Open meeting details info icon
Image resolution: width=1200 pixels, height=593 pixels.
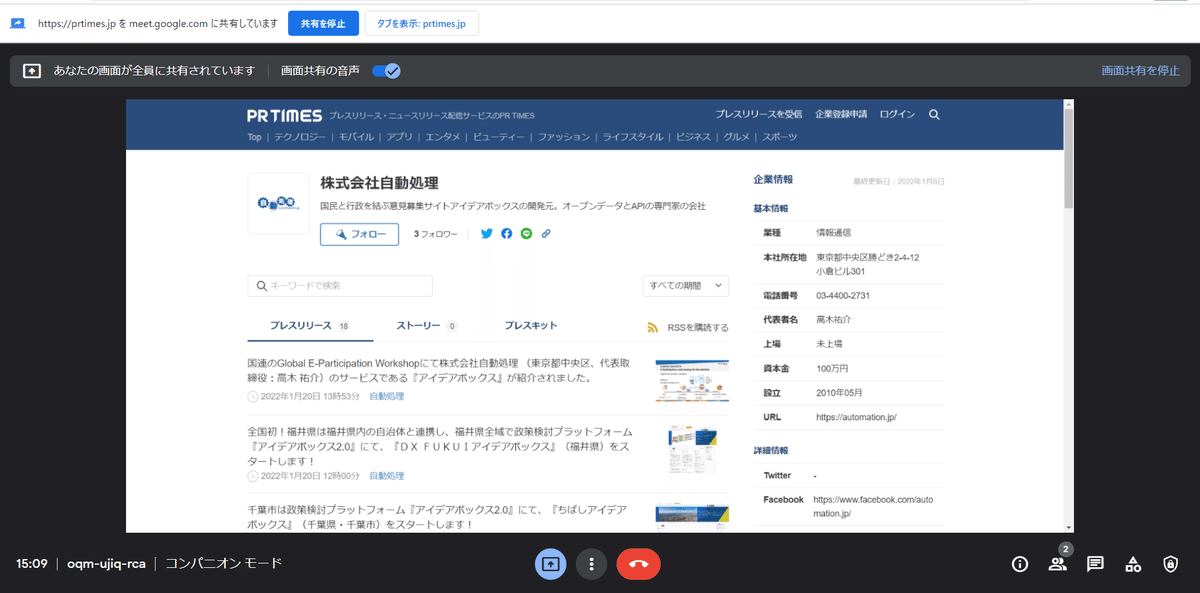click(x=1020, y=564)
